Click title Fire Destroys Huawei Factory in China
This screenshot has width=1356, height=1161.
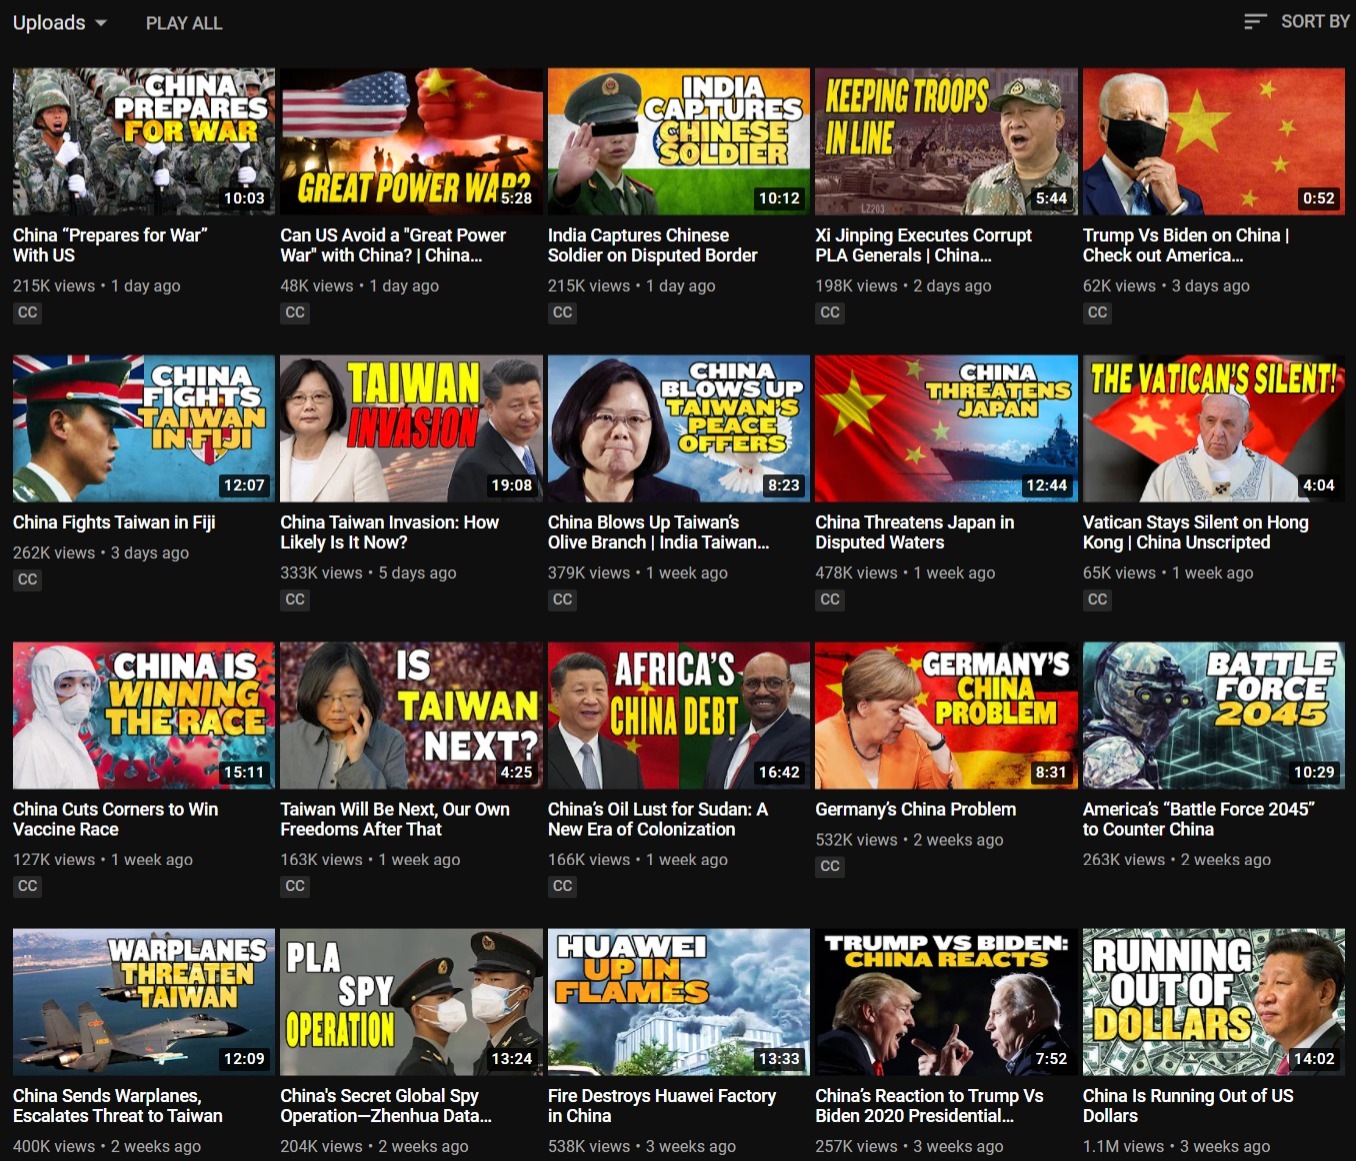click(x=662, y=1106)
